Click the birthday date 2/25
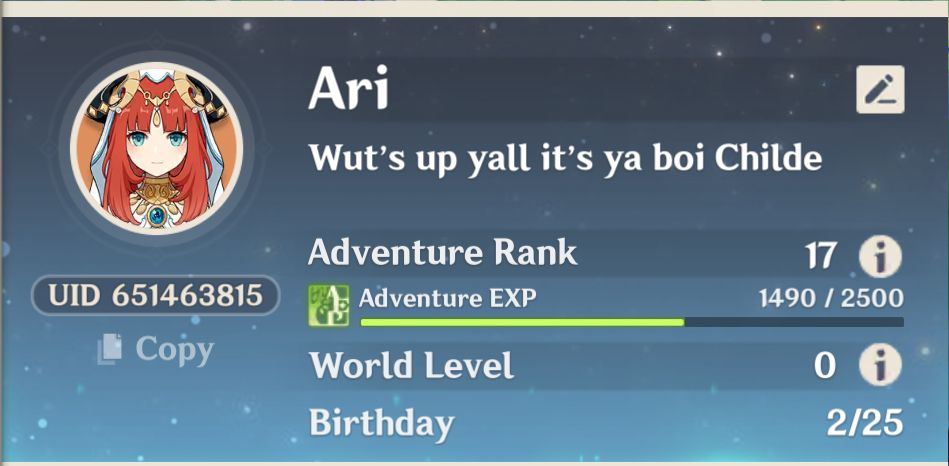The width and height of the screenshot is (949, 466). tap(865, 422)
